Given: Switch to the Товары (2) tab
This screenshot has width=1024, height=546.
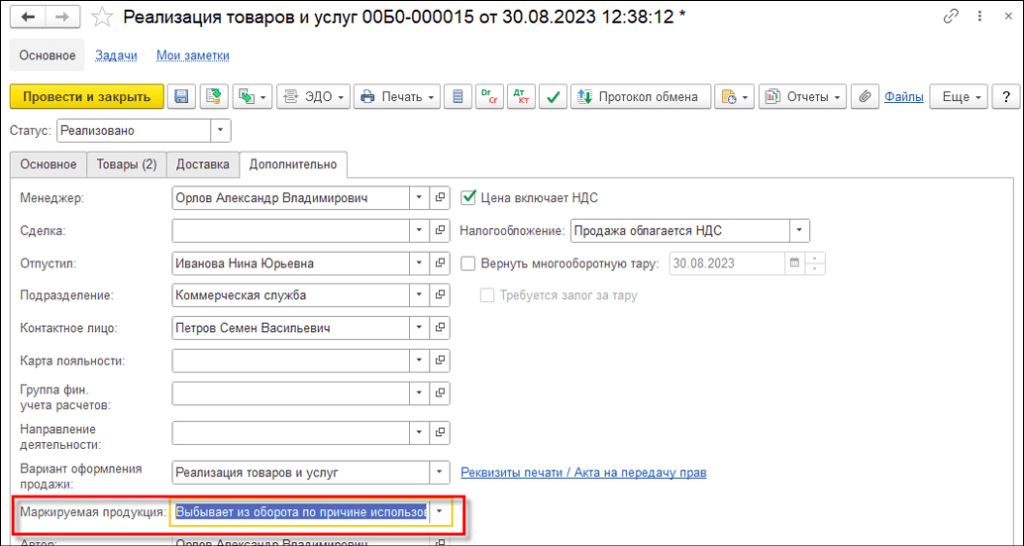Looking at the screenshot, I should pos(127,164).
